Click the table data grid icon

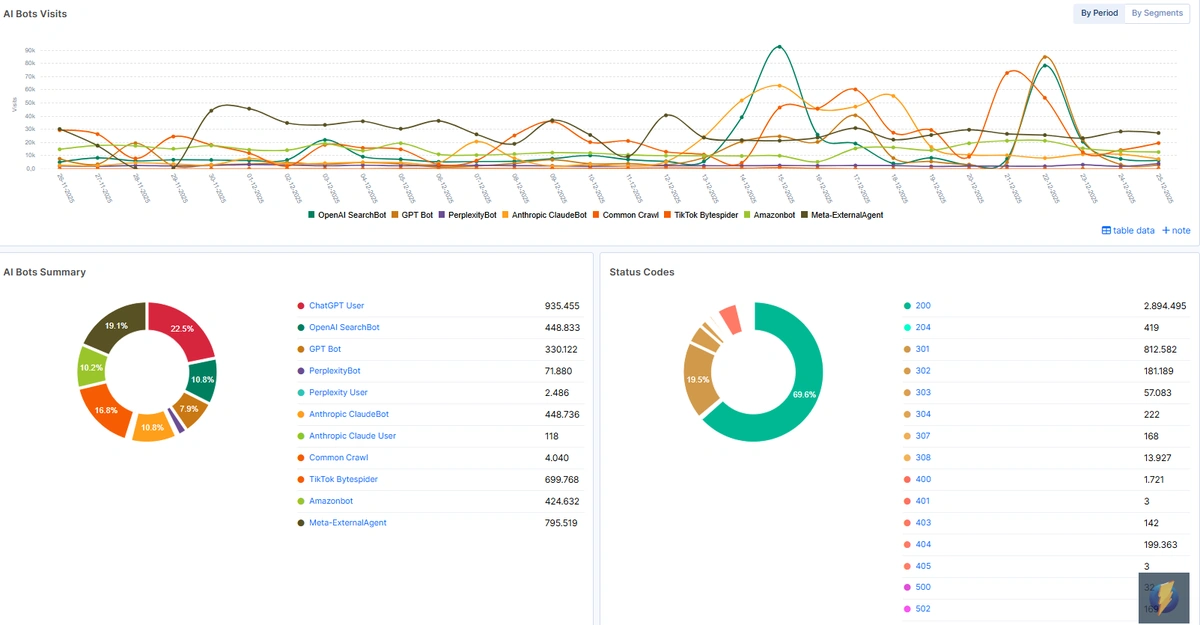[x=1106, y=231]
